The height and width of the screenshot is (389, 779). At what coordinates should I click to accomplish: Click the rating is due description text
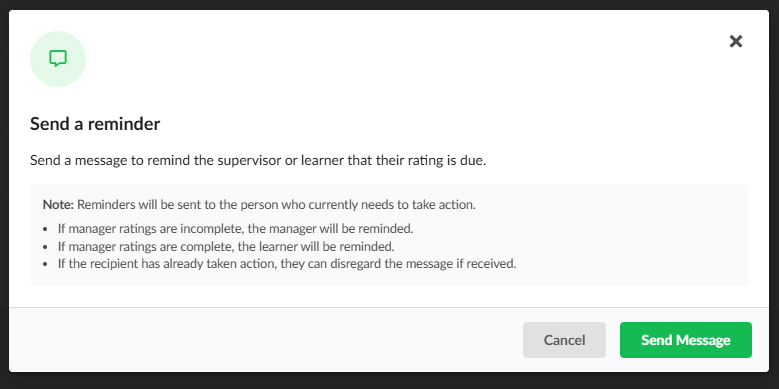(258, 160)
